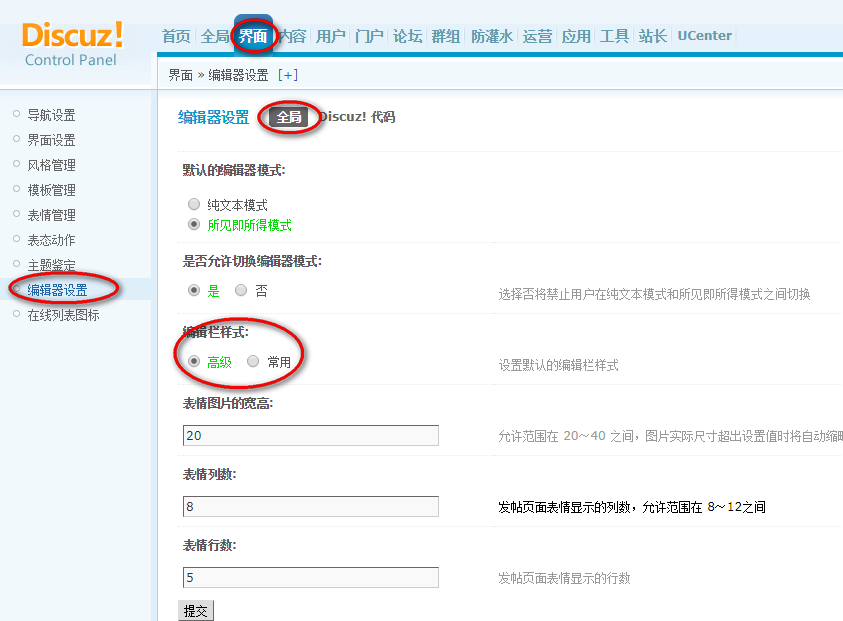This screenshot has width=843, height=621.
Task: Switch to the 全局 settings tab
Action: click(289, 117)
